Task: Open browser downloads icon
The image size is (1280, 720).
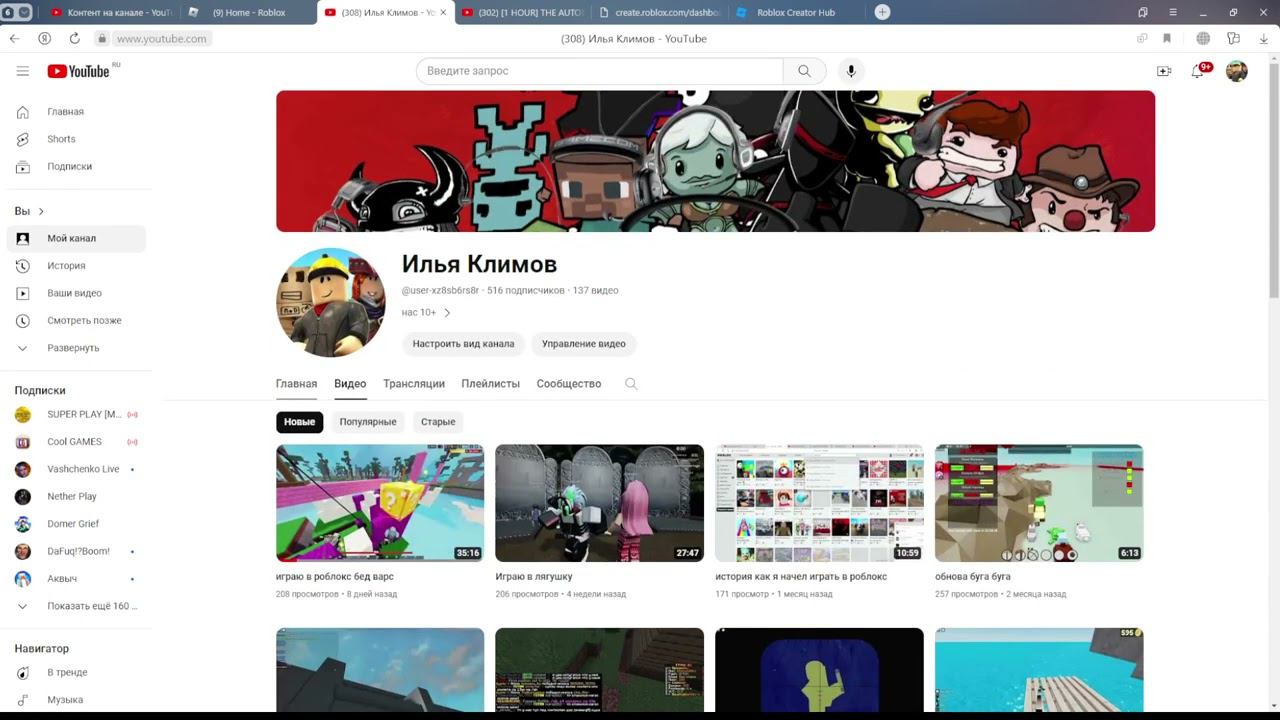Action: pos(1264,38)
